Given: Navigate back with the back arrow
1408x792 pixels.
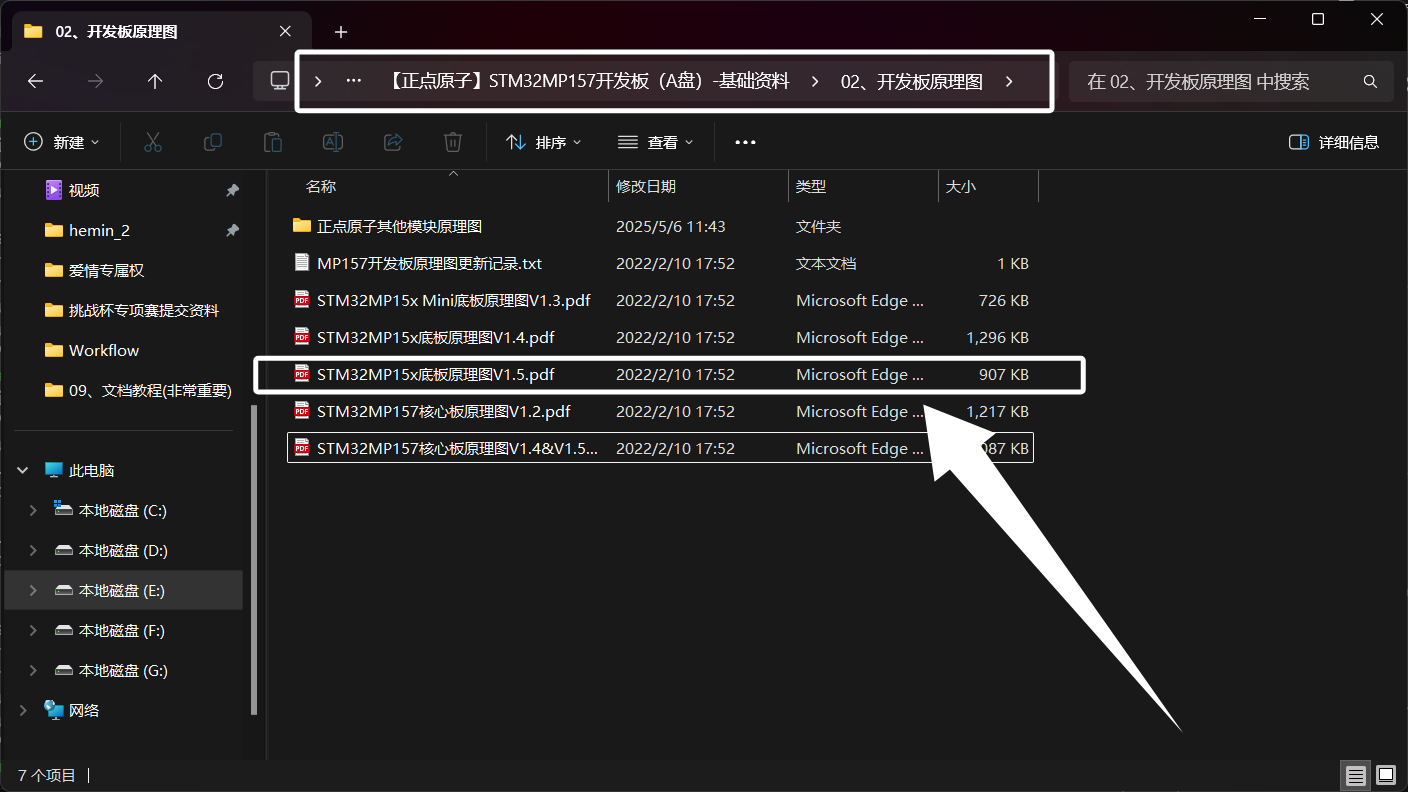Looking at the screenshot, I should pyautogui.click(x=35, y=82).
